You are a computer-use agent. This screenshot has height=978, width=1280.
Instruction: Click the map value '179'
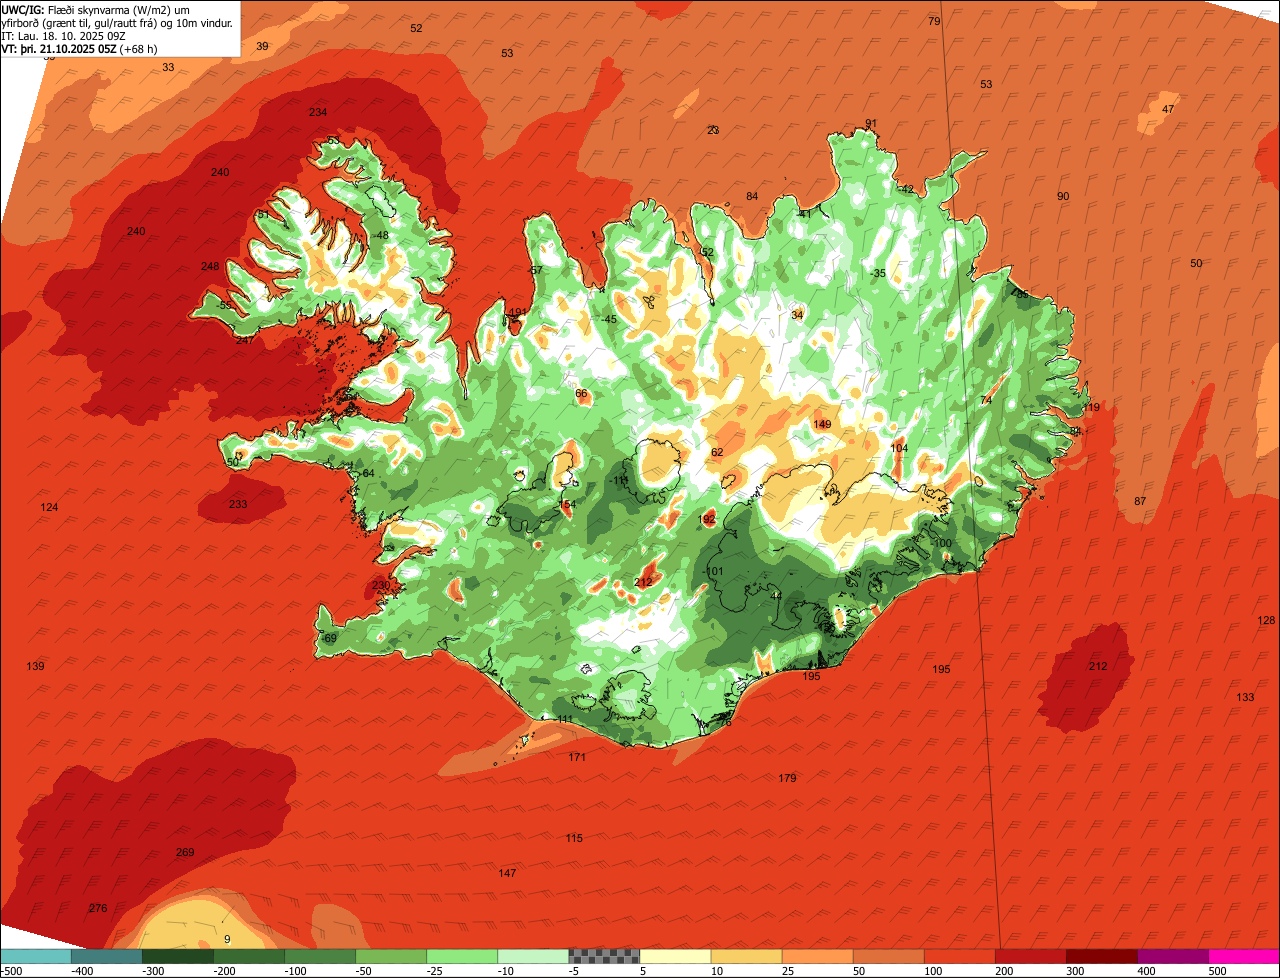pos(787,778)
